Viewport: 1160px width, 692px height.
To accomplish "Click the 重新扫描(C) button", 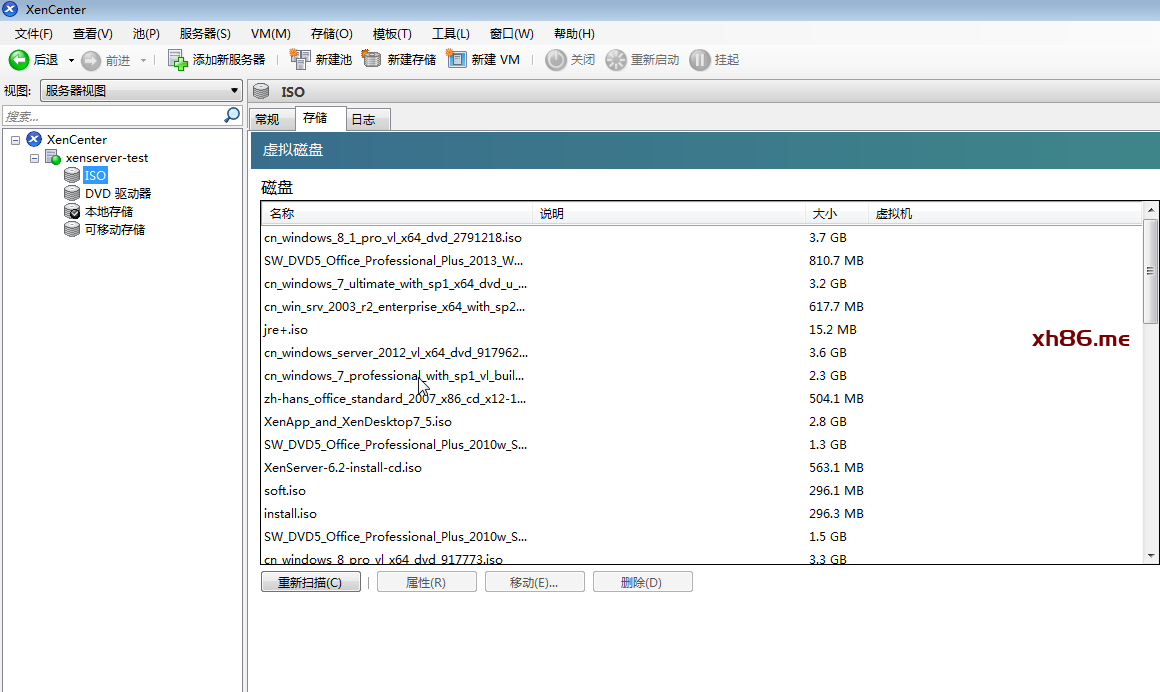I will 310,582.
